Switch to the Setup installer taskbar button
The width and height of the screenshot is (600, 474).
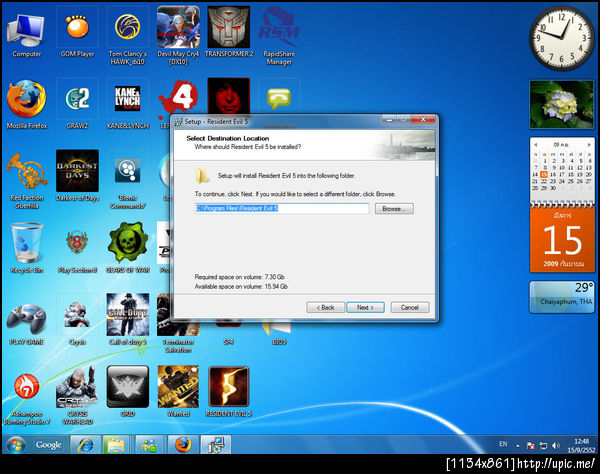pos(216,445)
